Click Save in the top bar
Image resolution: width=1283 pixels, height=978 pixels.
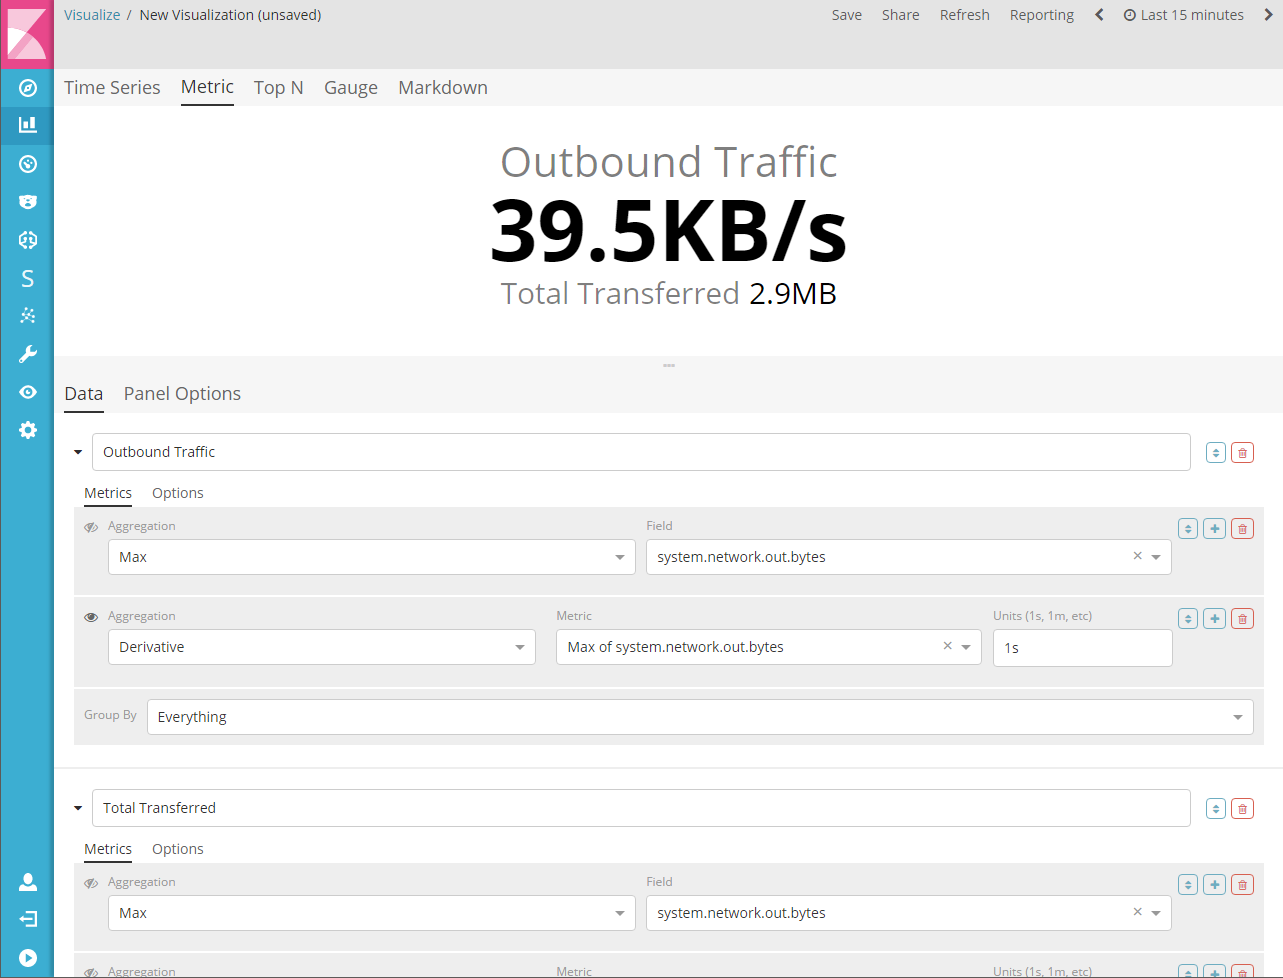(x=846, y=15)
